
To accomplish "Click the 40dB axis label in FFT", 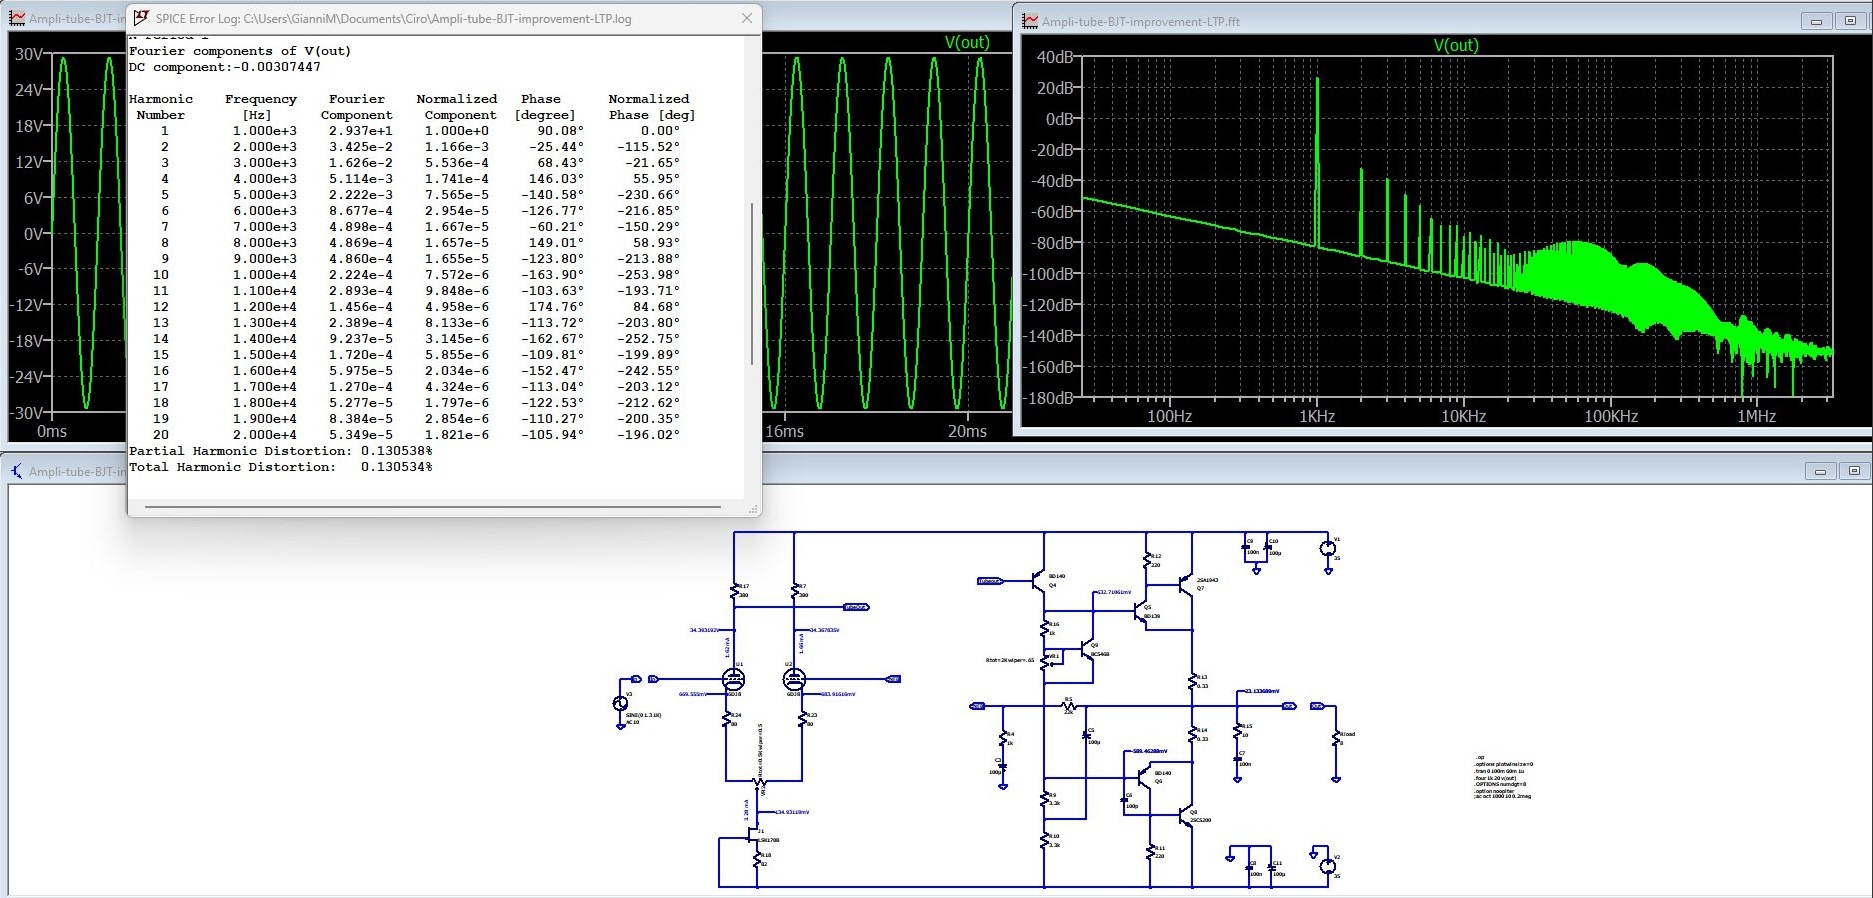I will pyautogui.click(x=1055, y=57).
